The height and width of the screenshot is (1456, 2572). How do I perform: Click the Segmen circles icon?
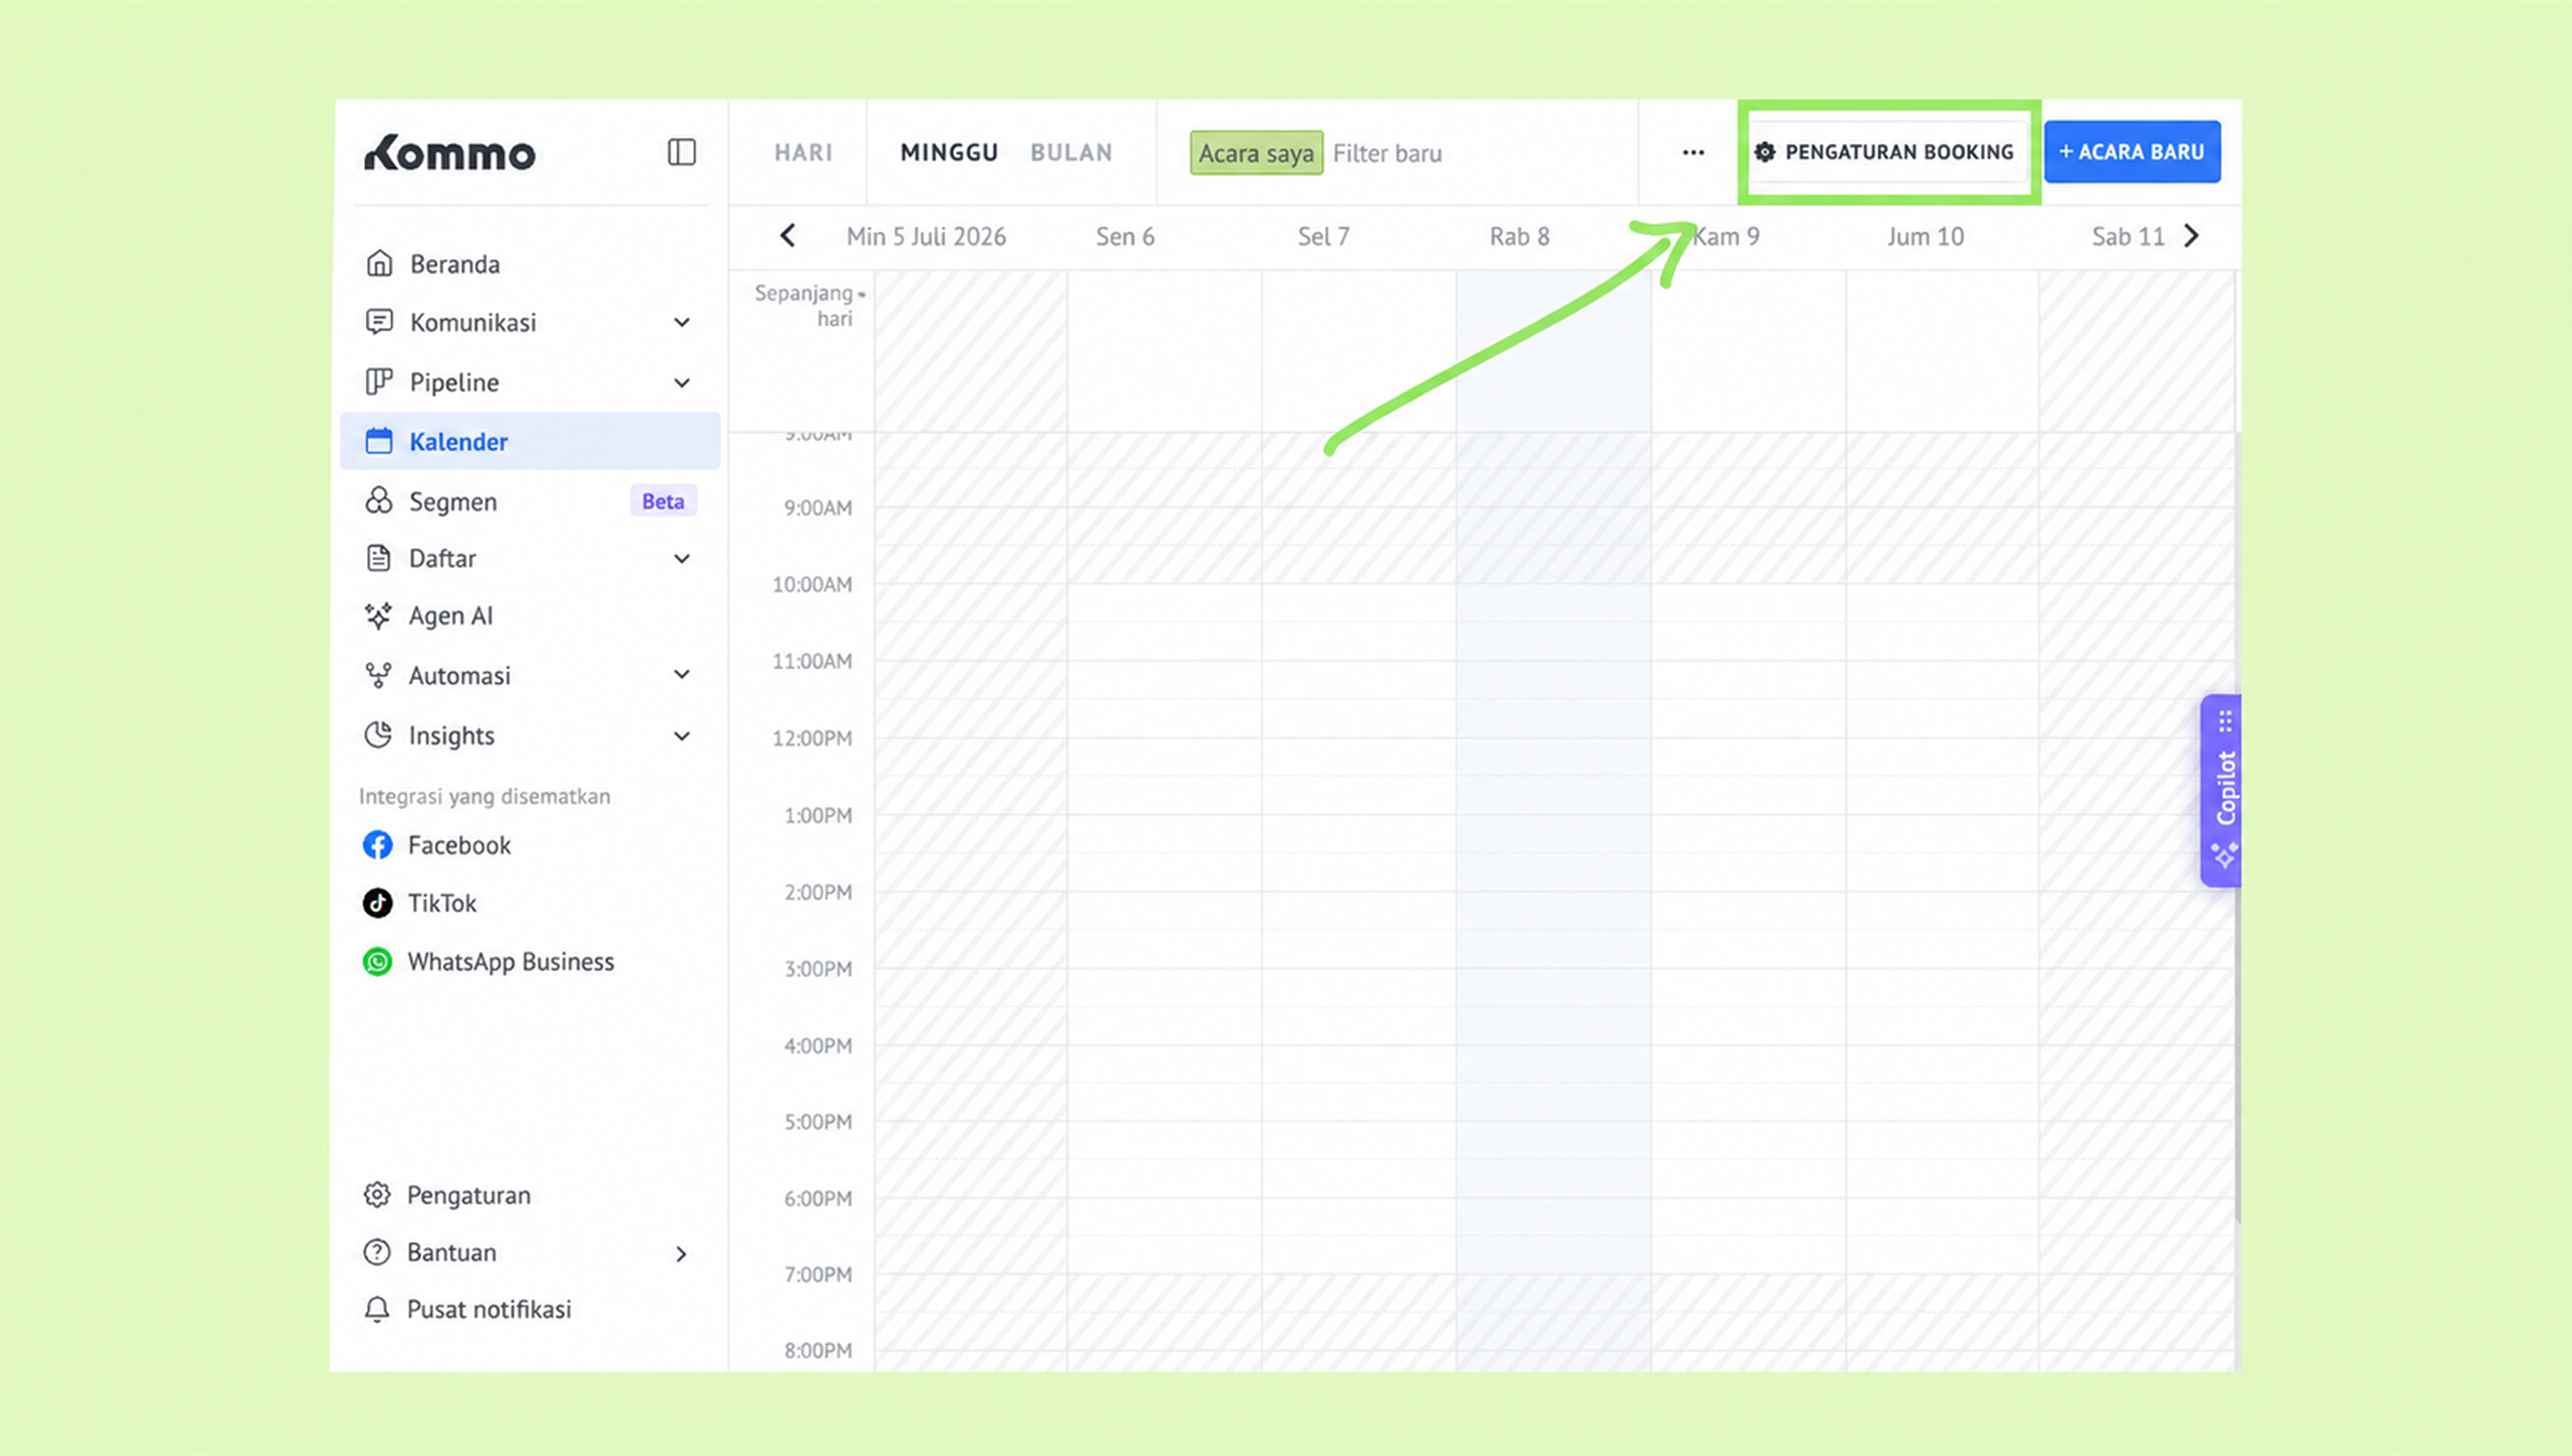[x=379, y=500]
